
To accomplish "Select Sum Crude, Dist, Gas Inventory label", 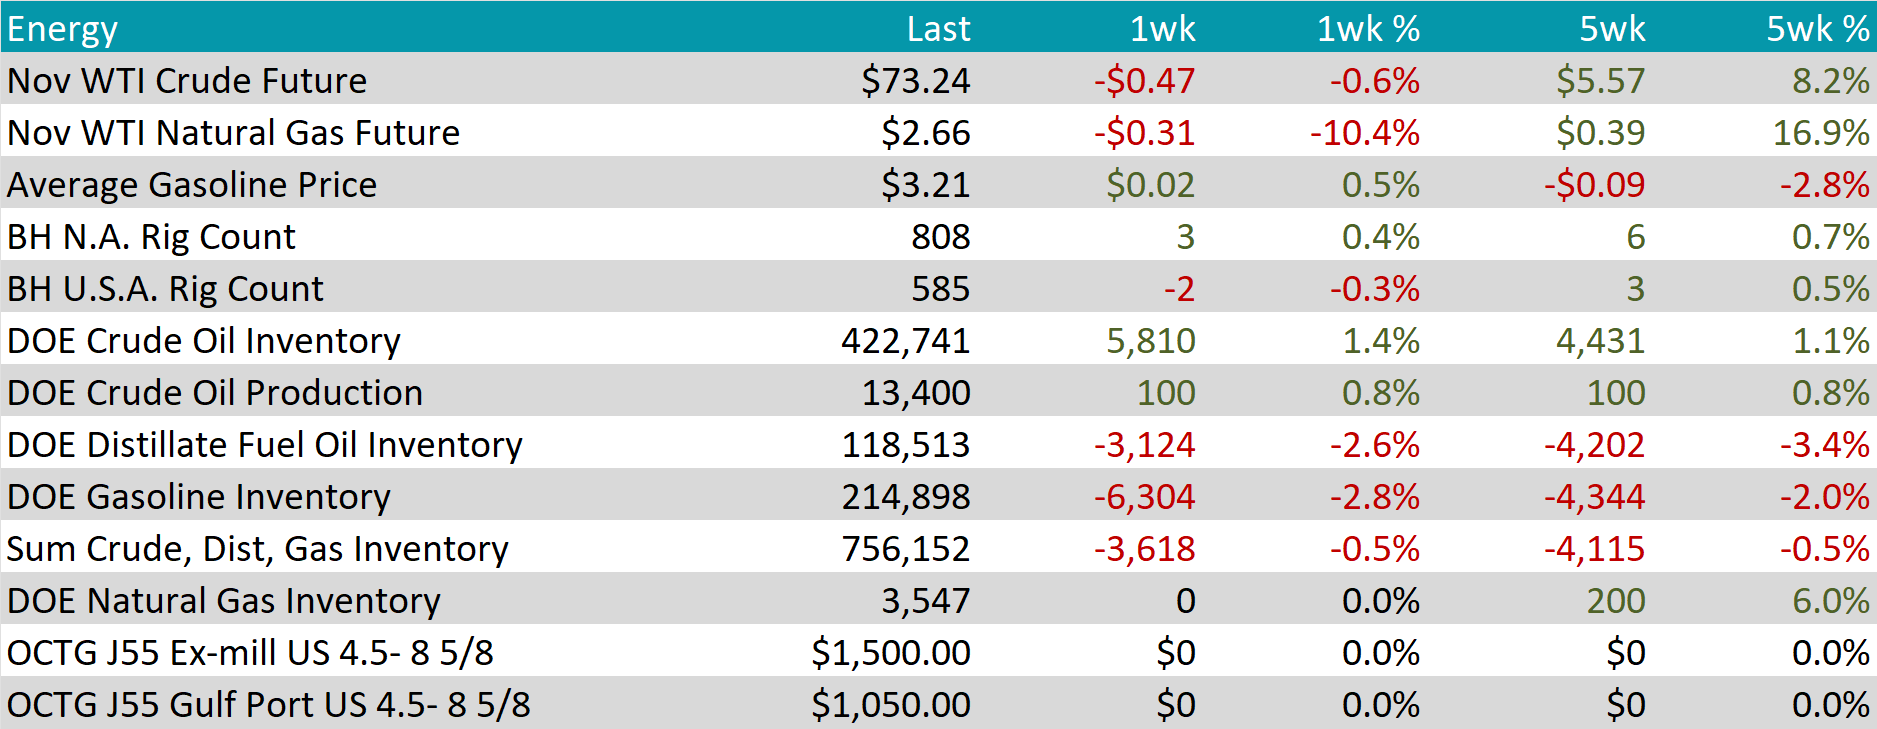I will [257, 549].
